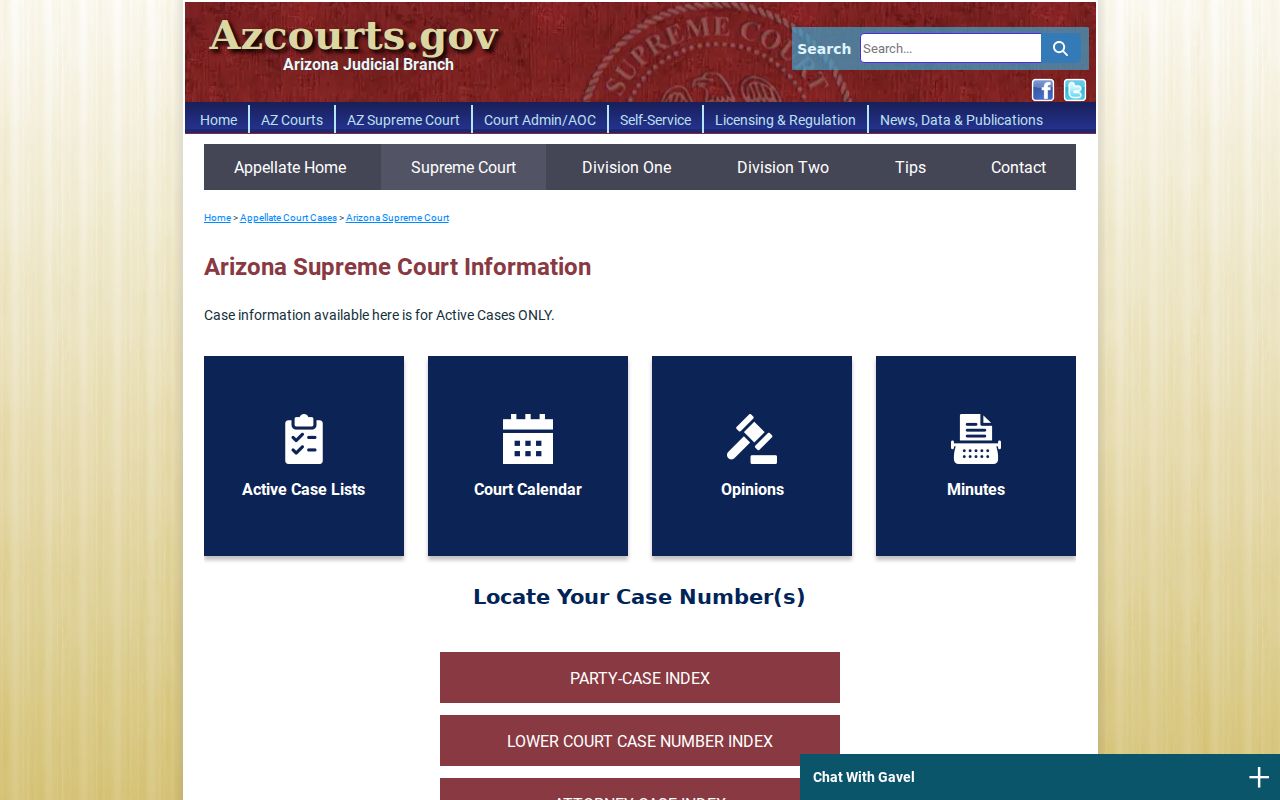Click the Minutes tile label
This screenshot has height=800, width=1280.
976,489
